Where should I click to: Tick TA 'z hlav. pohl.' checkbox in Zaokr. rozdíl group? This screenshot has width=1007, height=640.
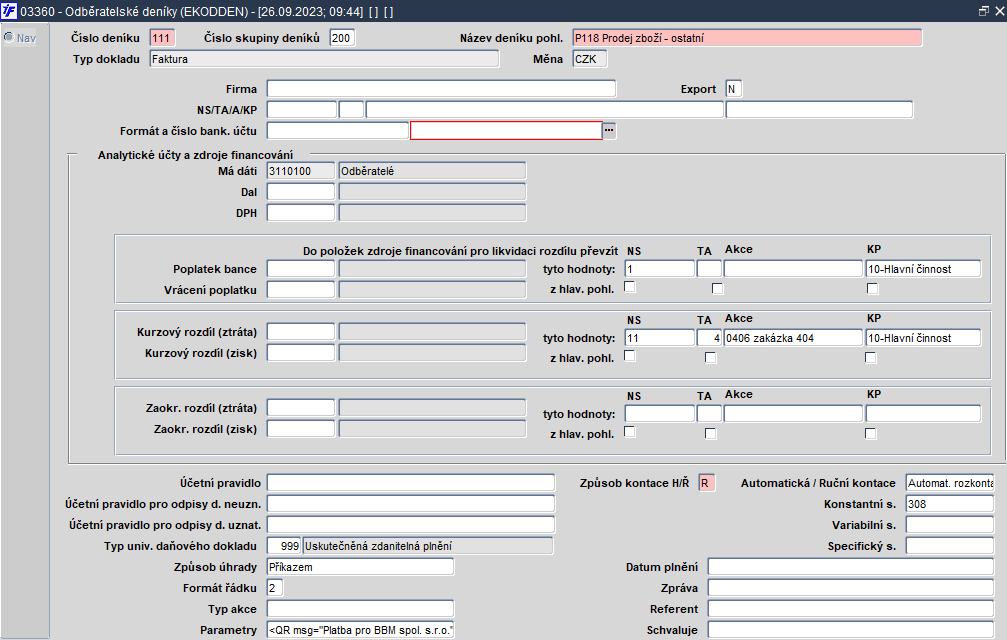click(x=710, y=434)
